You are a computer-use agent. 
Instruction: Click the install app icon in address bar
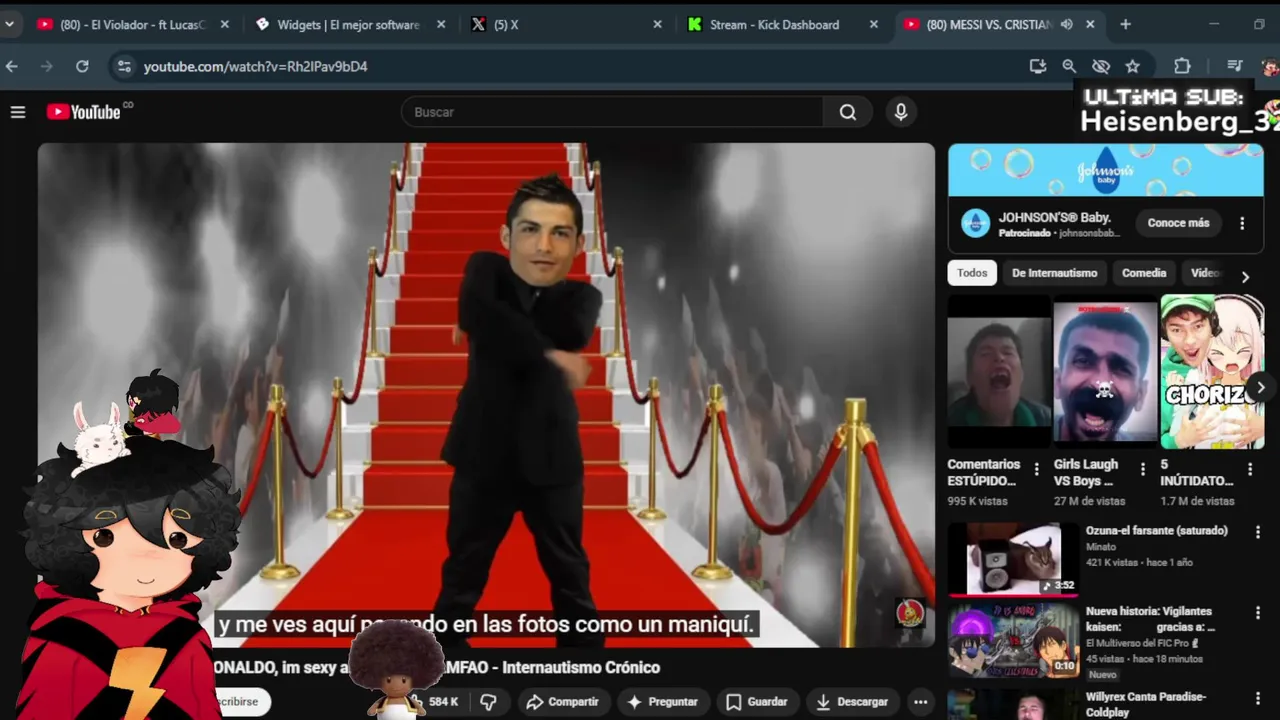click(1037, 66)
